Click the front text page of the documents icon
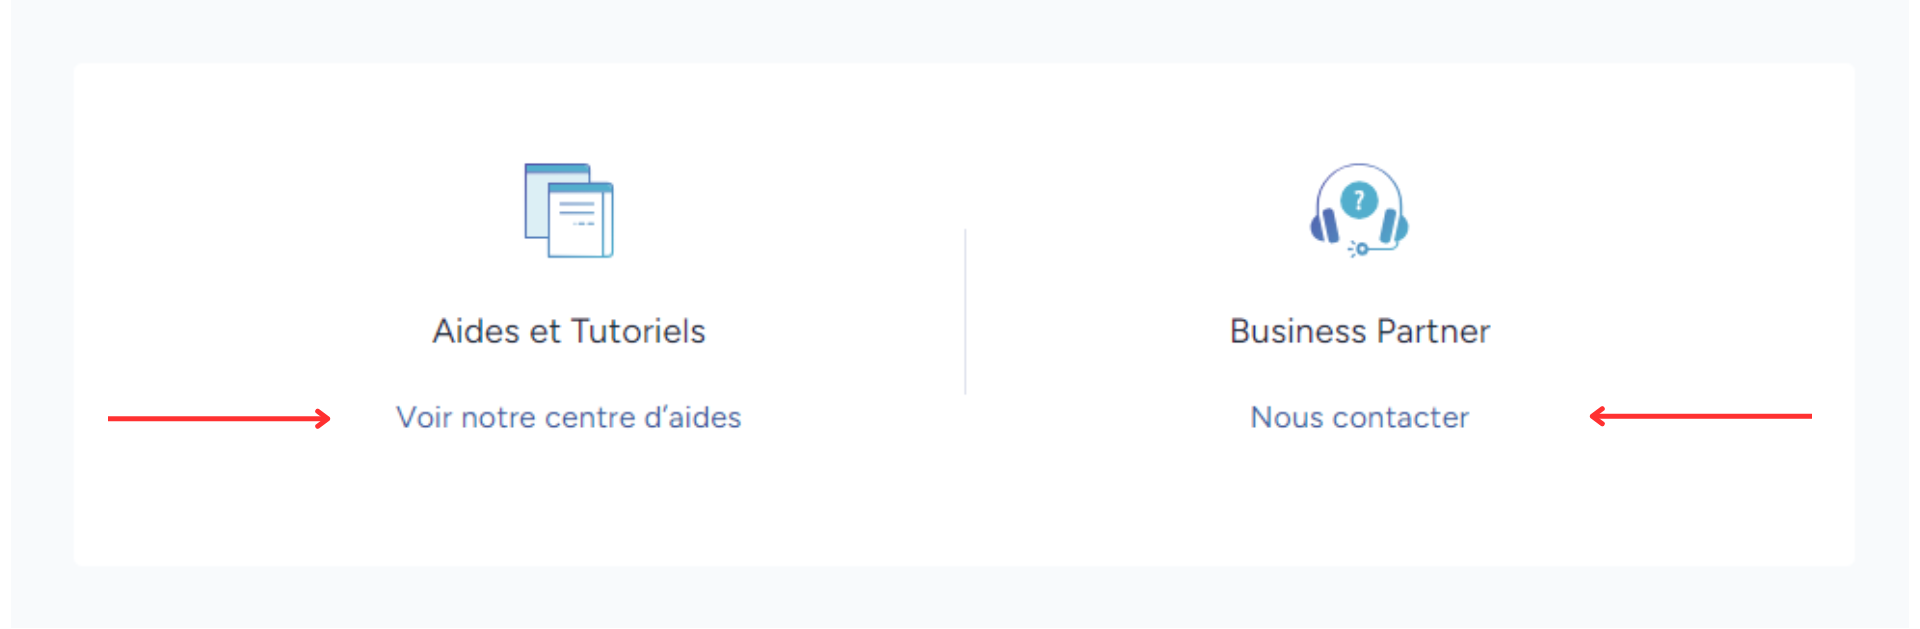Screen dimensions: 1920x629 coord(580,220)
